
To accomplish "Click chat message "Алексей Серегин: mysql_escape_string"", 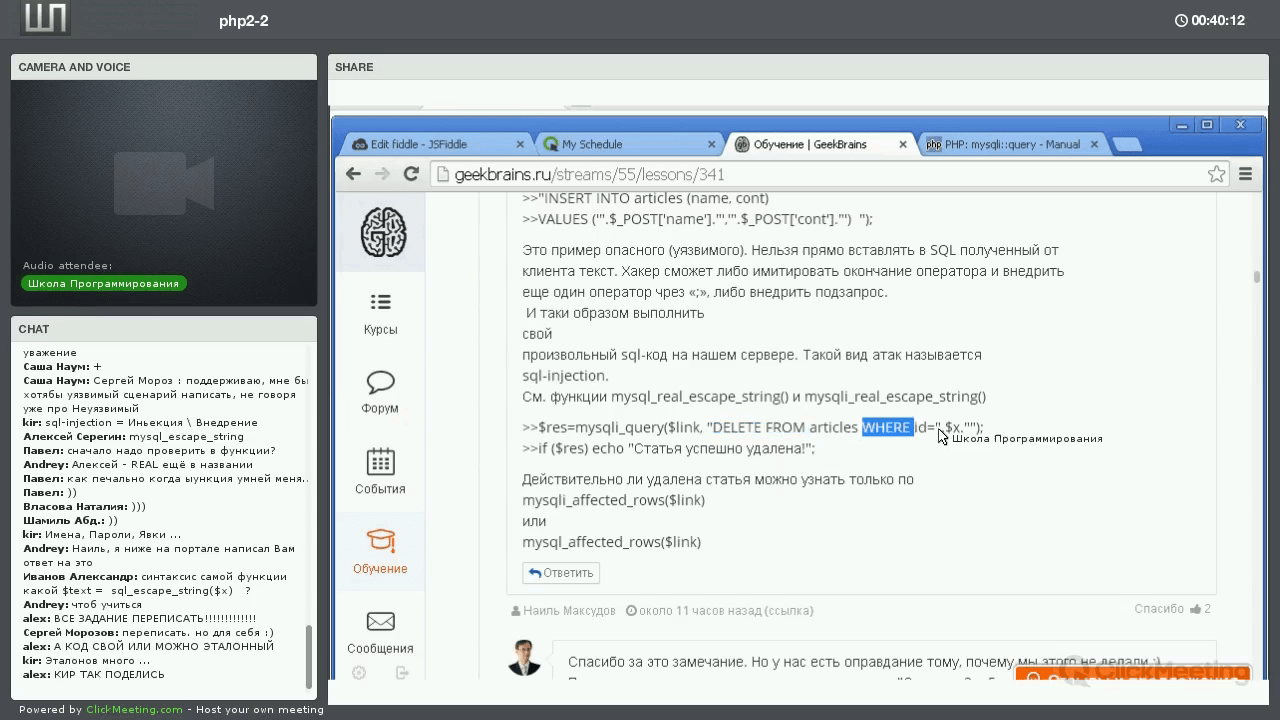I will click(x=133, y=437).
